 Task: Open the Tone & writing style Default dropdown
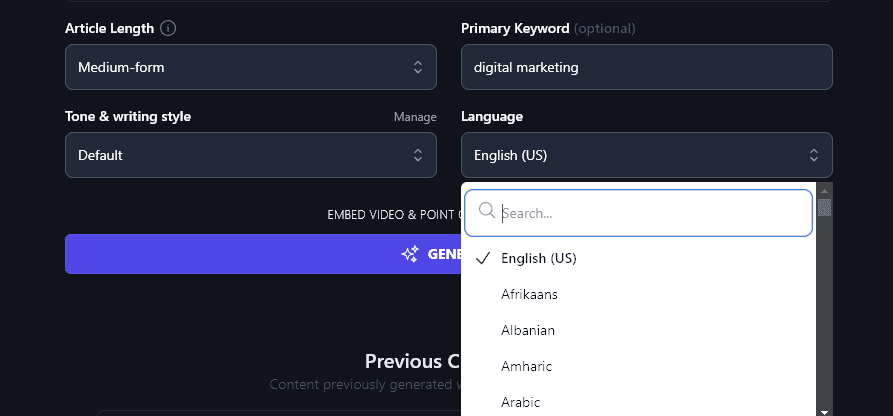[250, 155]
